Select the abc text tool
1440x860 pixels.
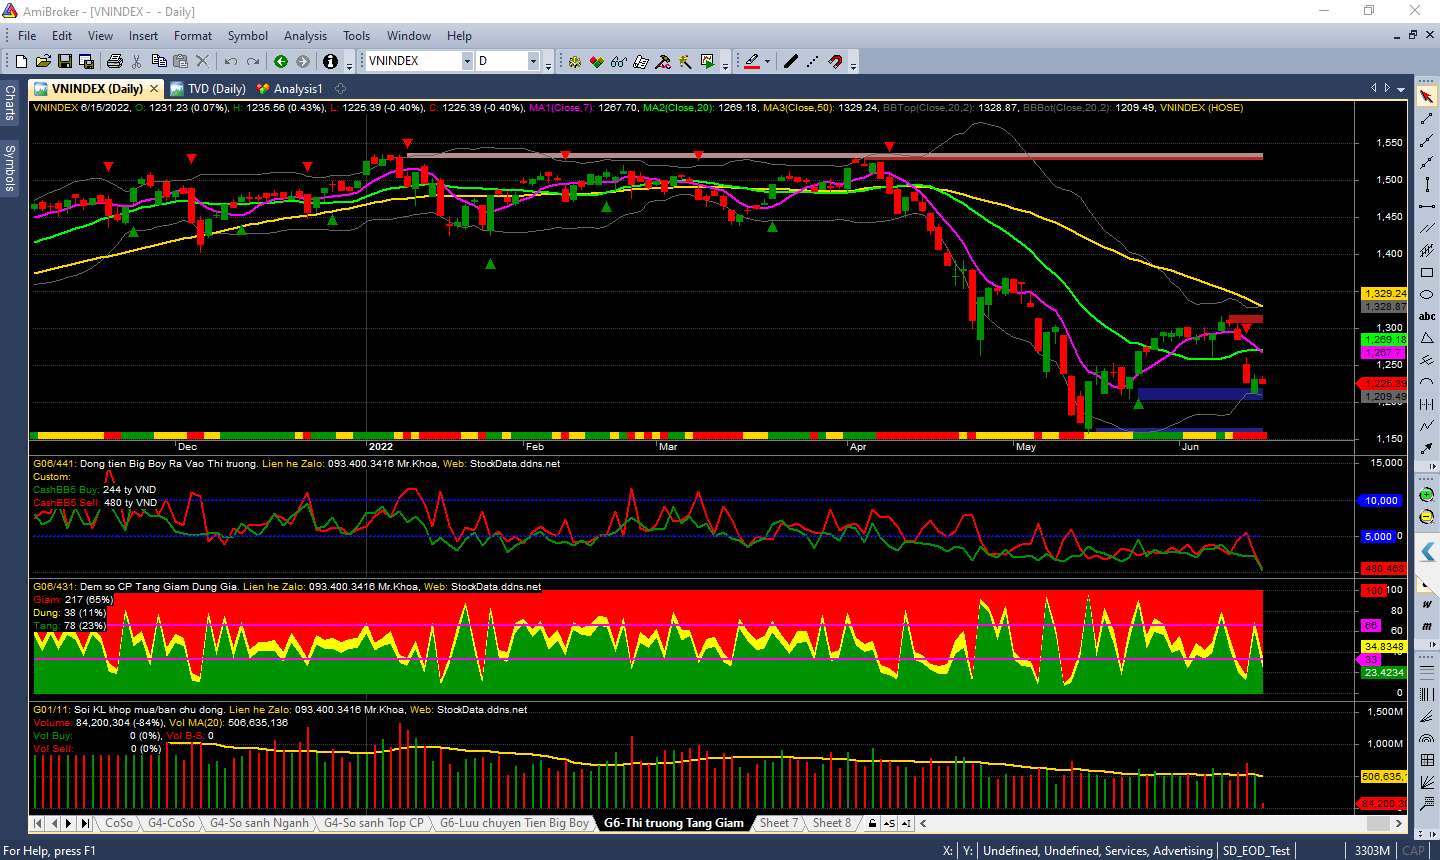click(1427, 317)
